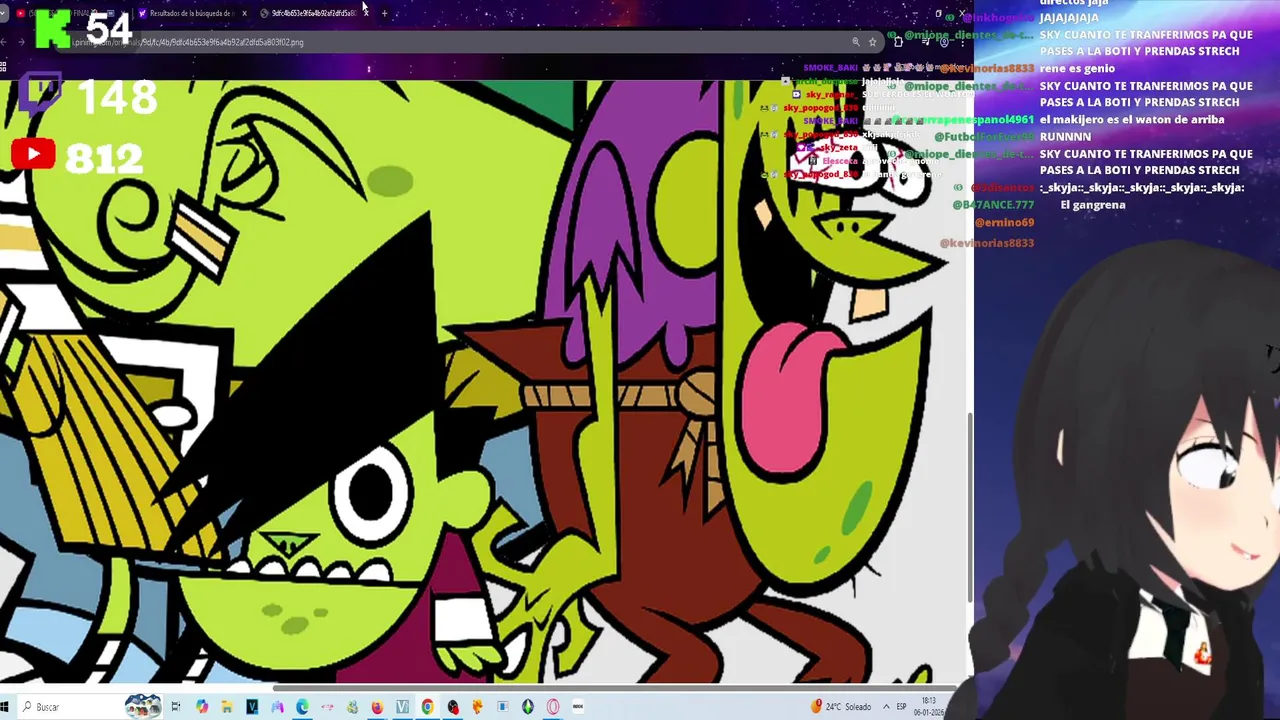Click the 'RUNNNN' chat message
Image resolution: width=1280 pixels, height=720 pixels.
(1063, 136)
